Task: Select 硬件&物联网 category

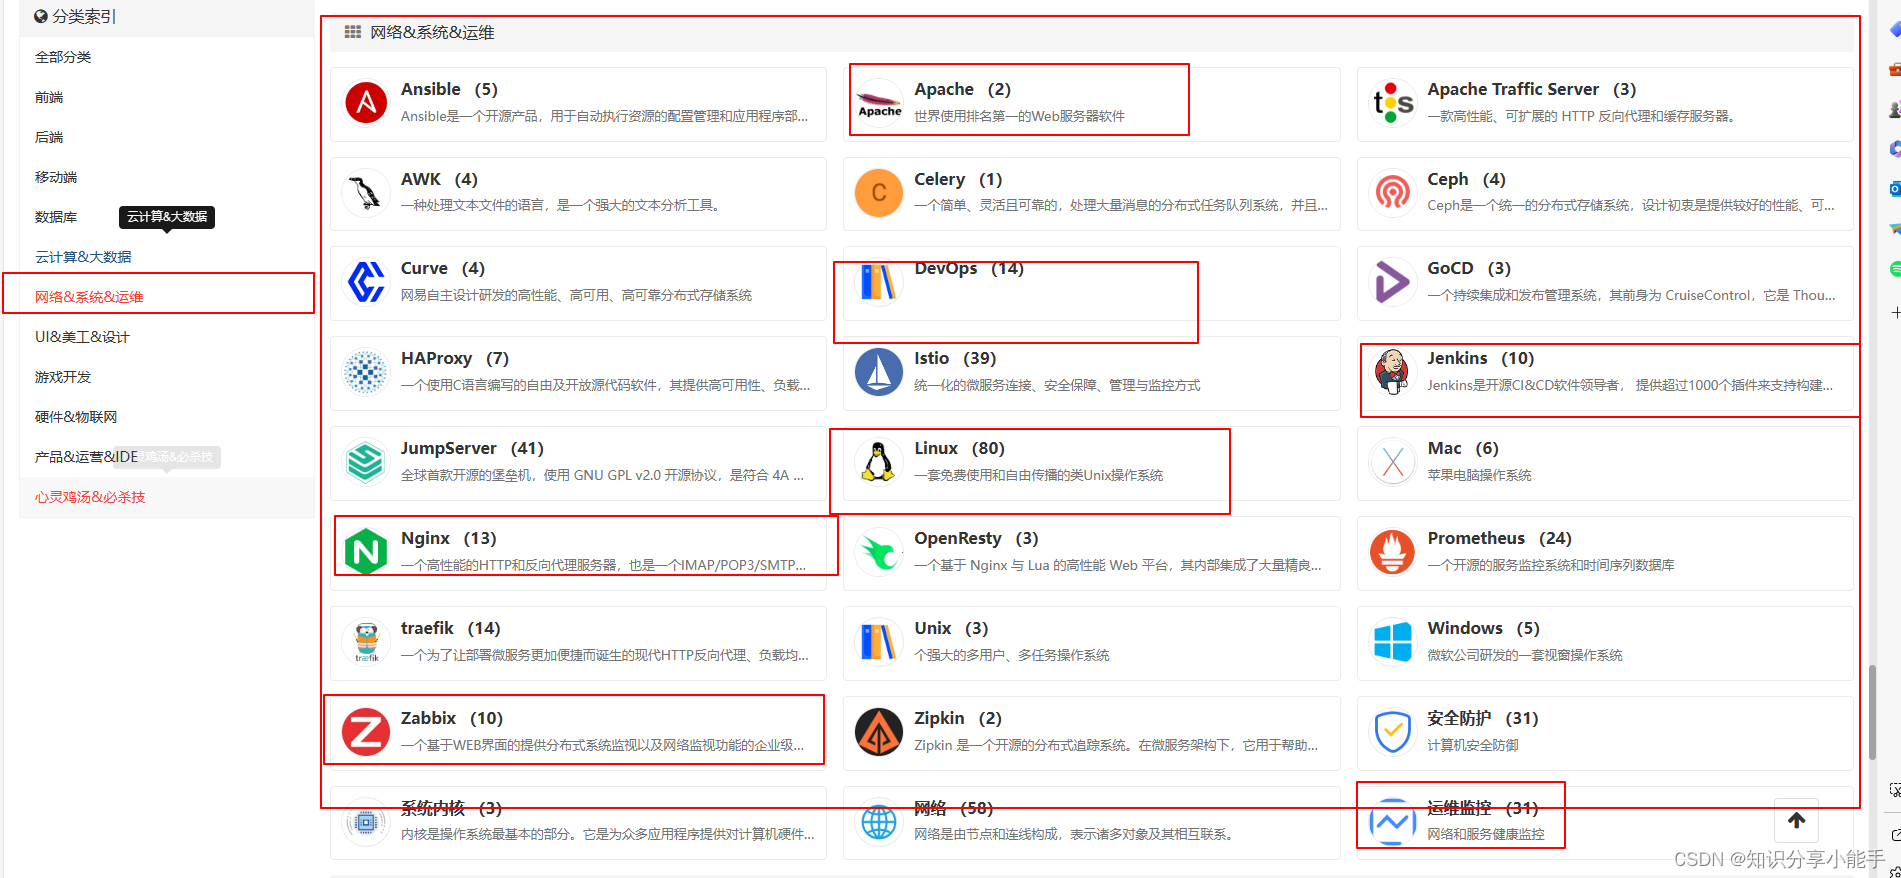Action: (76, 417)
